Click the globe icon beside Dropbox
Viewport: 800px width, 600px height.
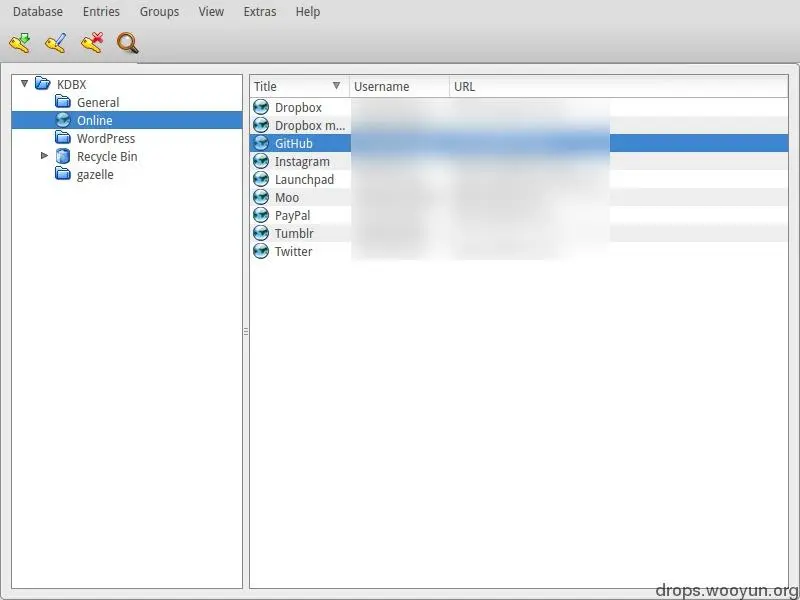[261, 107]
